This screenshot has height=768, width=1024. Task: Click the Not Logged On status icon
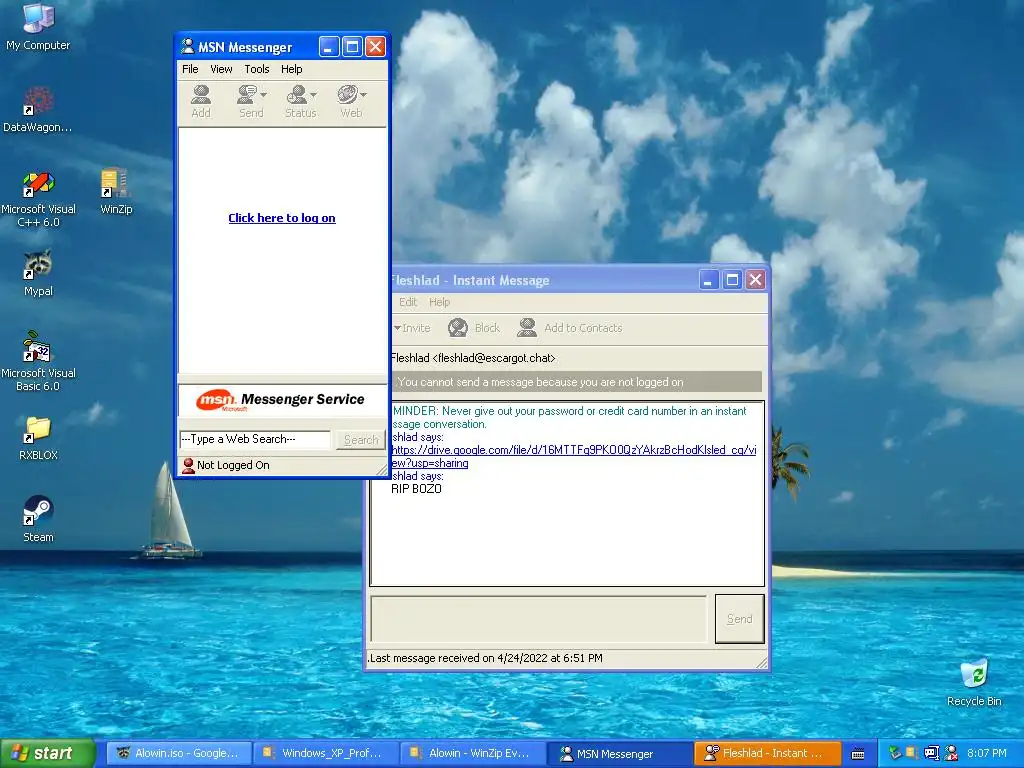tap(188, 465)
